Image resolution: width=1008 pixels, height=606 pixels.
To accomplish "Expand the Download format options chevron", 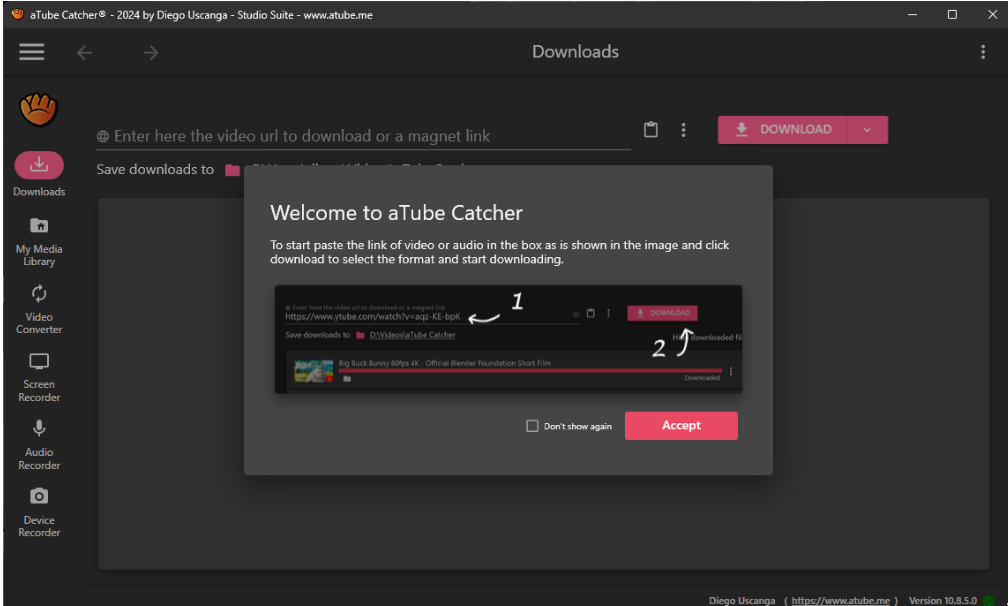I will click(868, 129).
